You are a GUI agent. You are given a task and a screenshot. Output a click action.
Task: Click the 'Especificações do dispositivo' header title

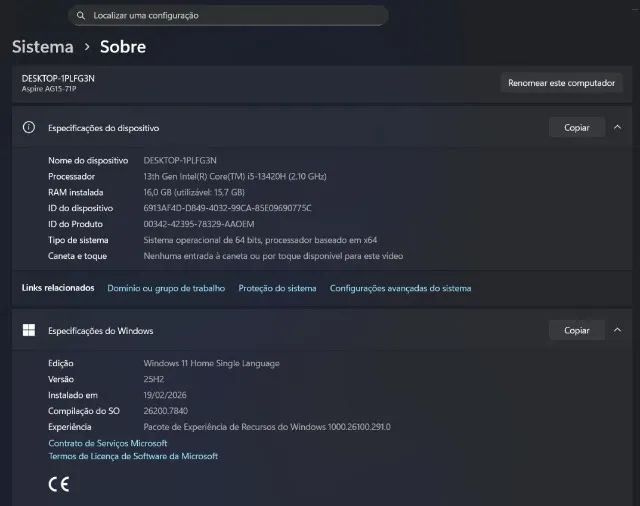(x=104, y=128)
